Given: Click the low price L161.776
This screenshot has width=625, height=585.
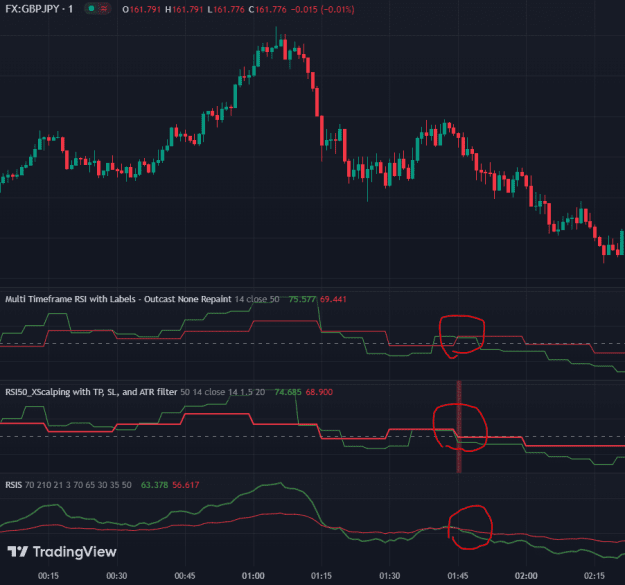Looking at the screenshot, I should (x=226, y=9).
